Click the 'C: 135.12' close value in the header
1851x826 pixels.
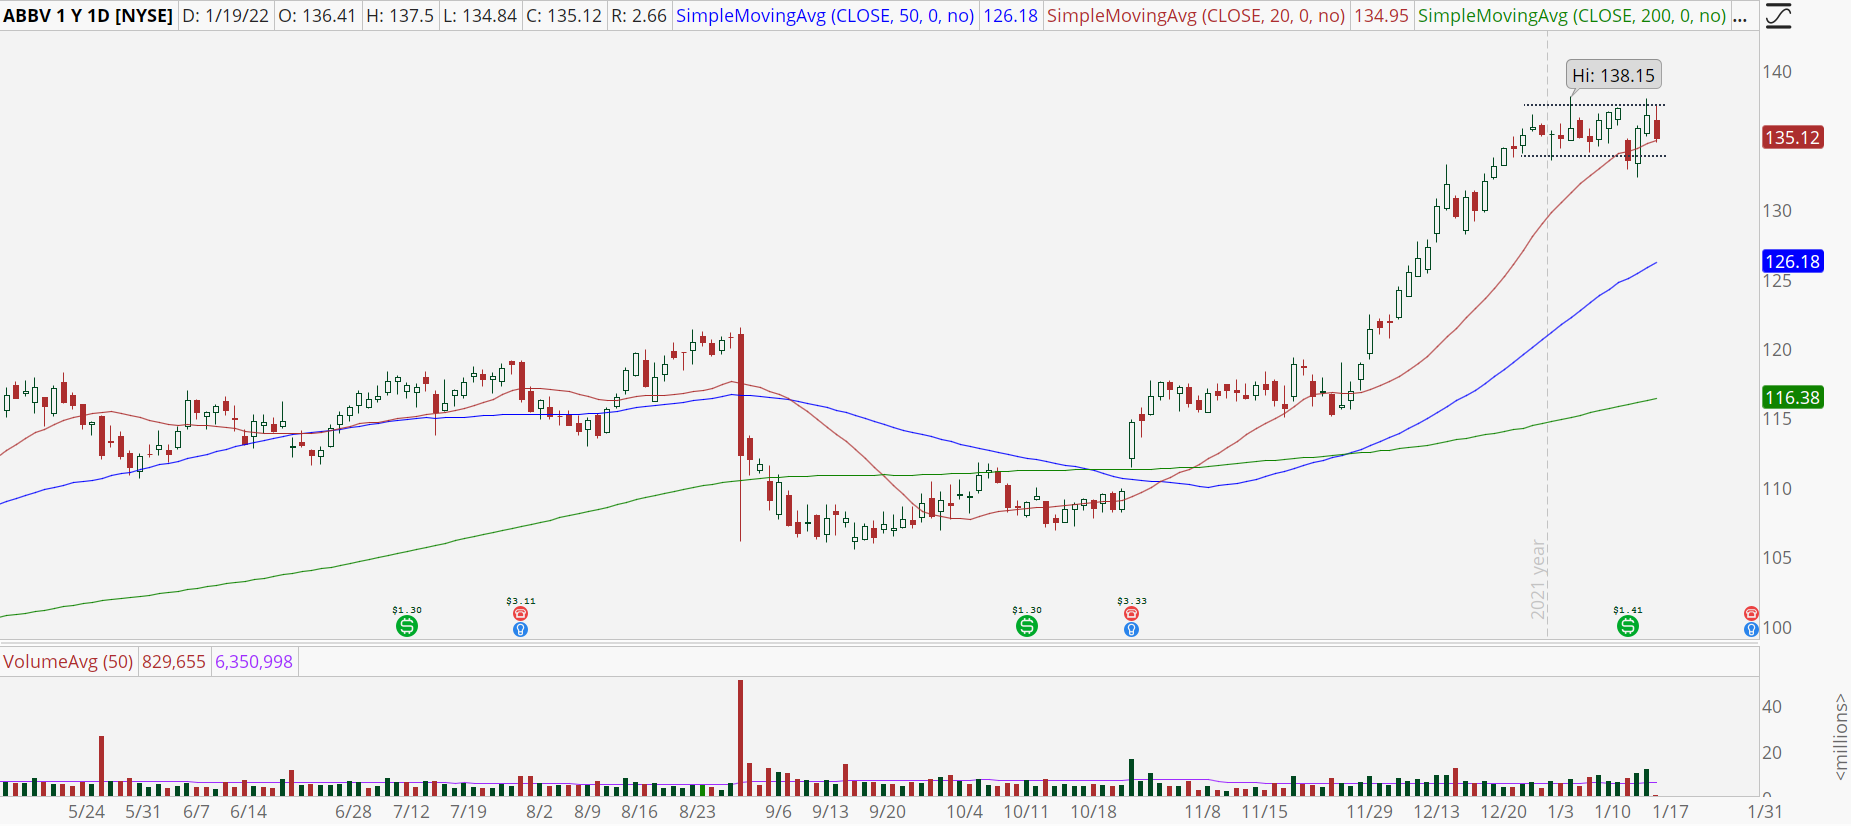pyautogui.click(x=565, y=16)
